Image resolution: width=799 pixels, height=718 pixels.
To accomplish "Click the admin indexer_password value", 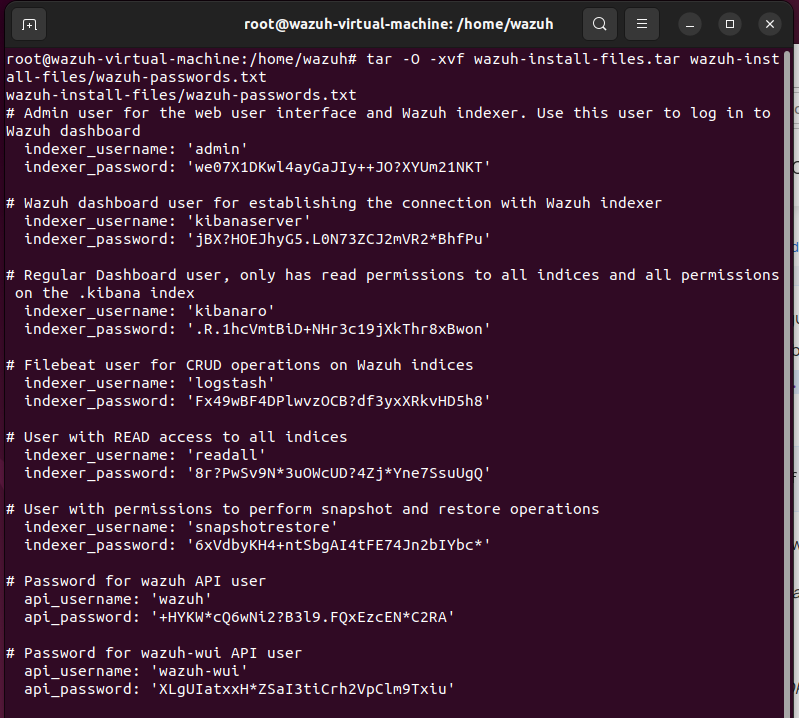I will pyautogui.click(x=338, y=167).
